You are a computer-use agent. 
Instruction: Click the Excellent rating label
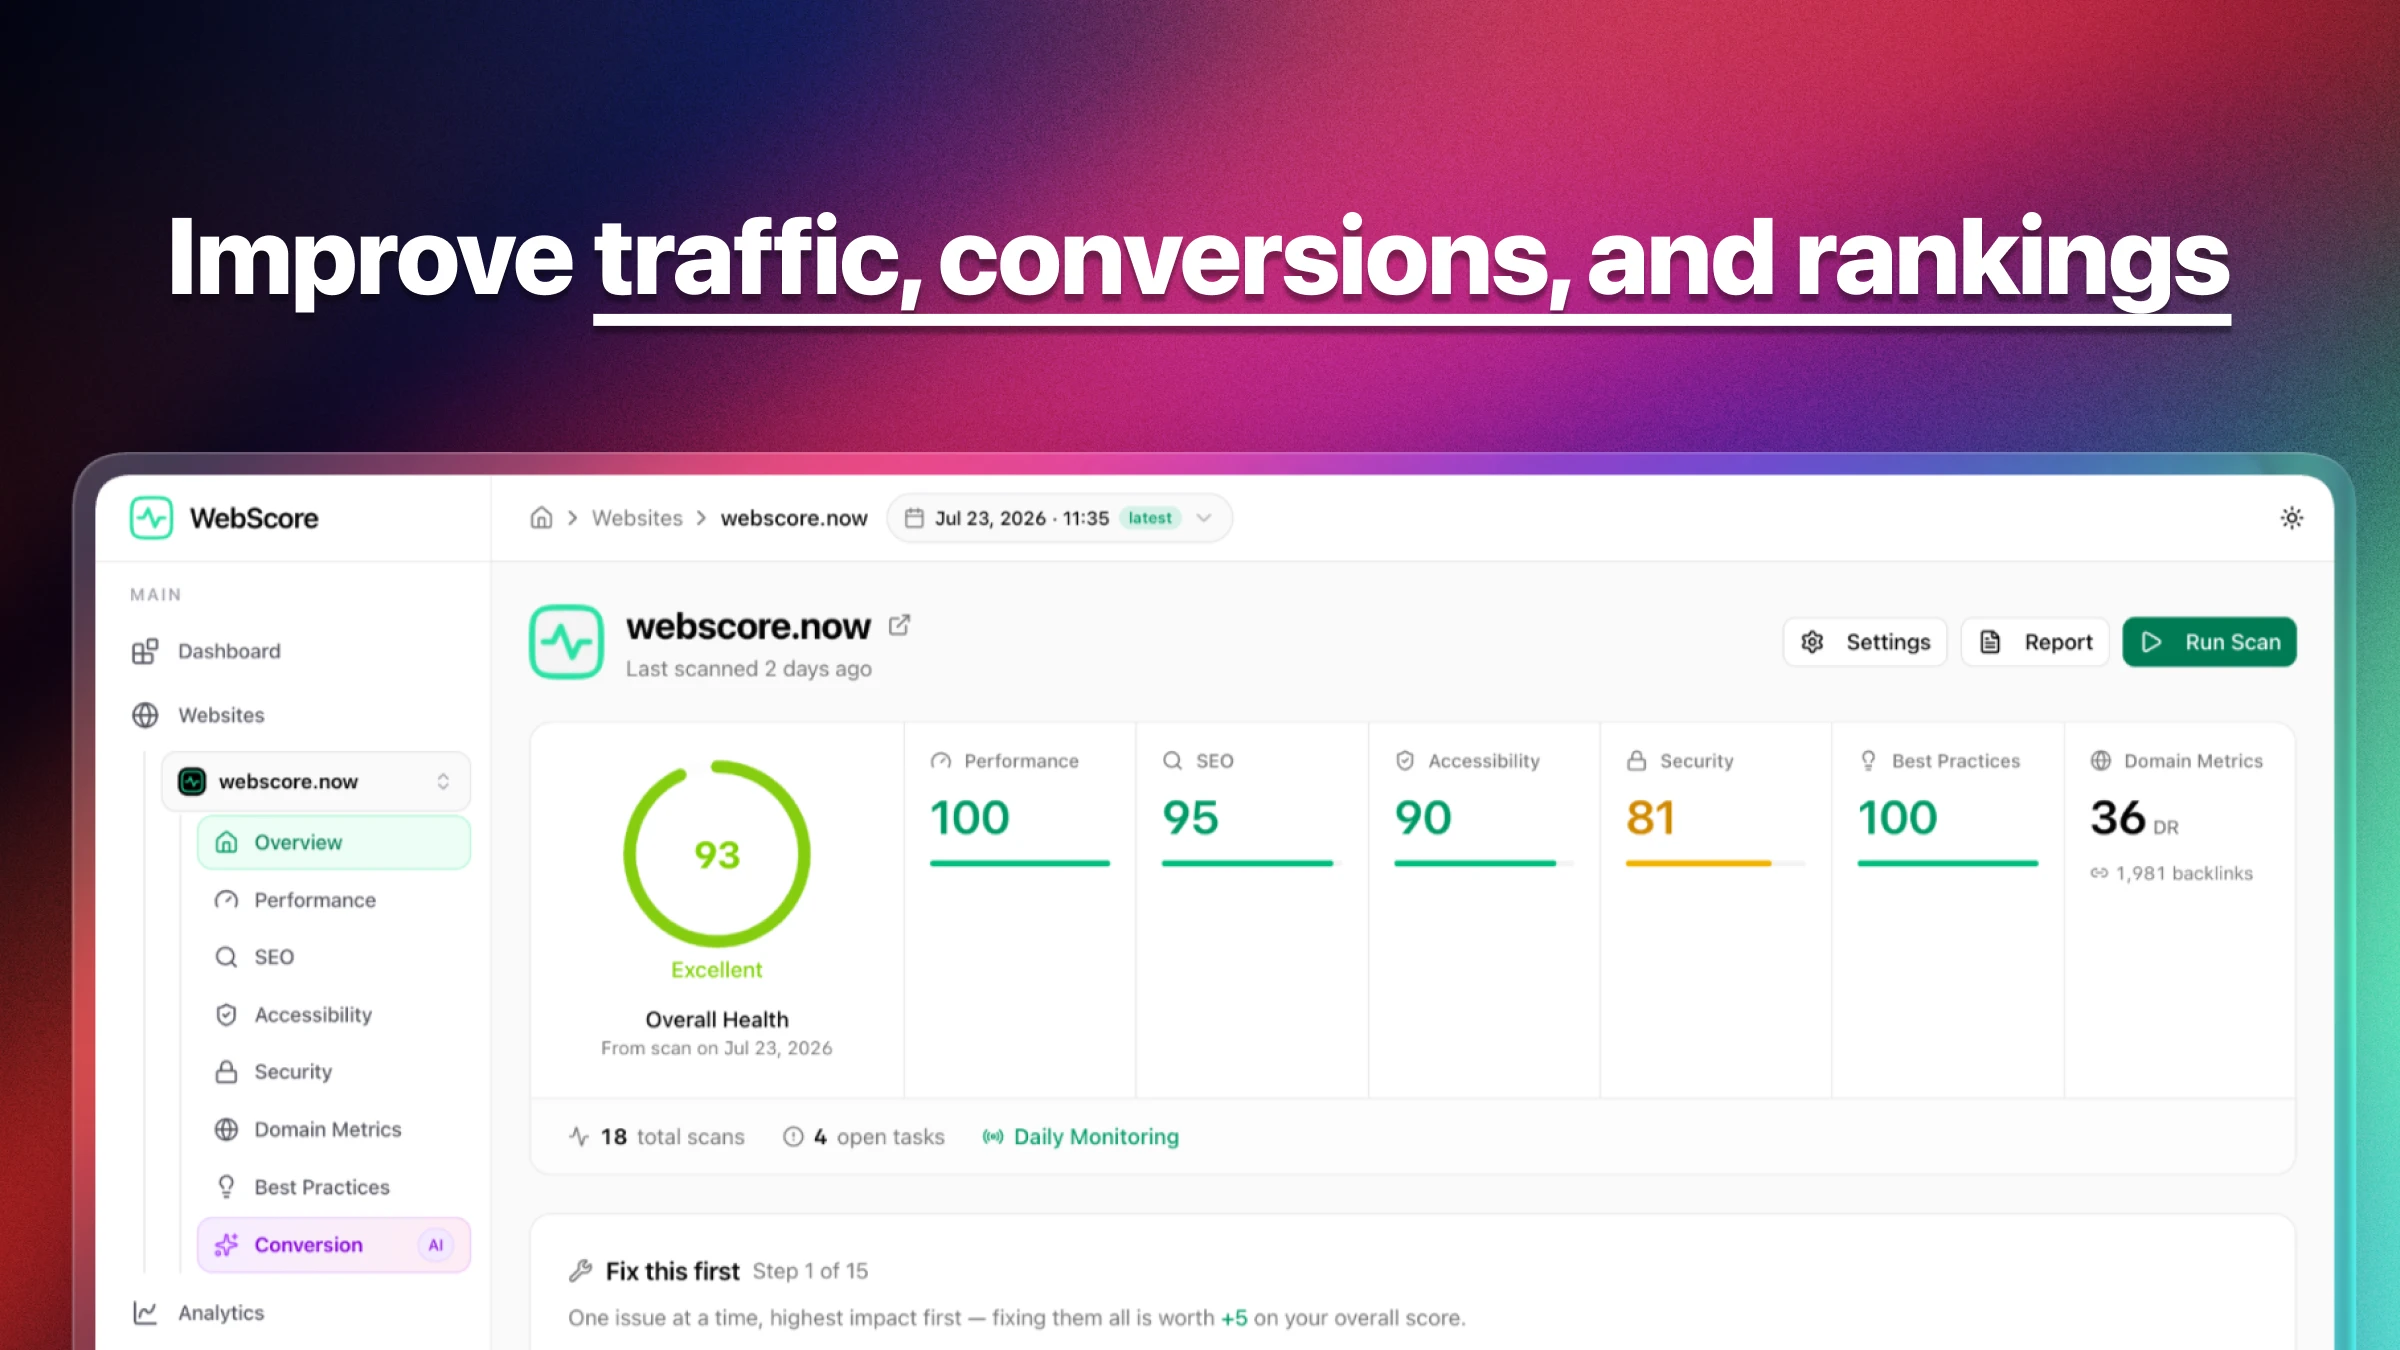click(x=717, y=970)
